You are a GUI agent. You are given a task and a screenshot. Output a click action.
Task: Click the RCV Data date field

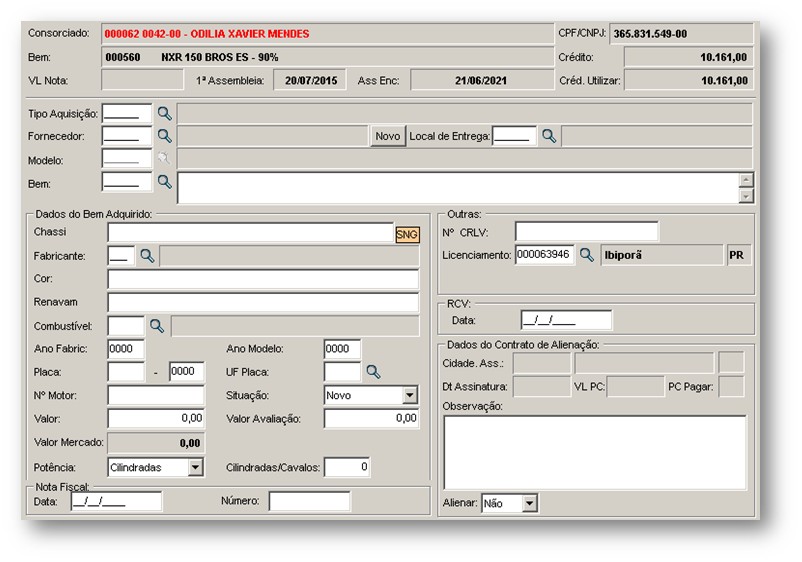(566, 320)
